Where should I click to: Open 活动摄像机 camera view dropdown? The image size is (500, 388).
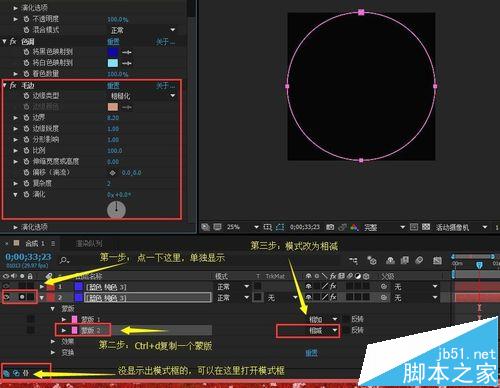pos(461,227)
